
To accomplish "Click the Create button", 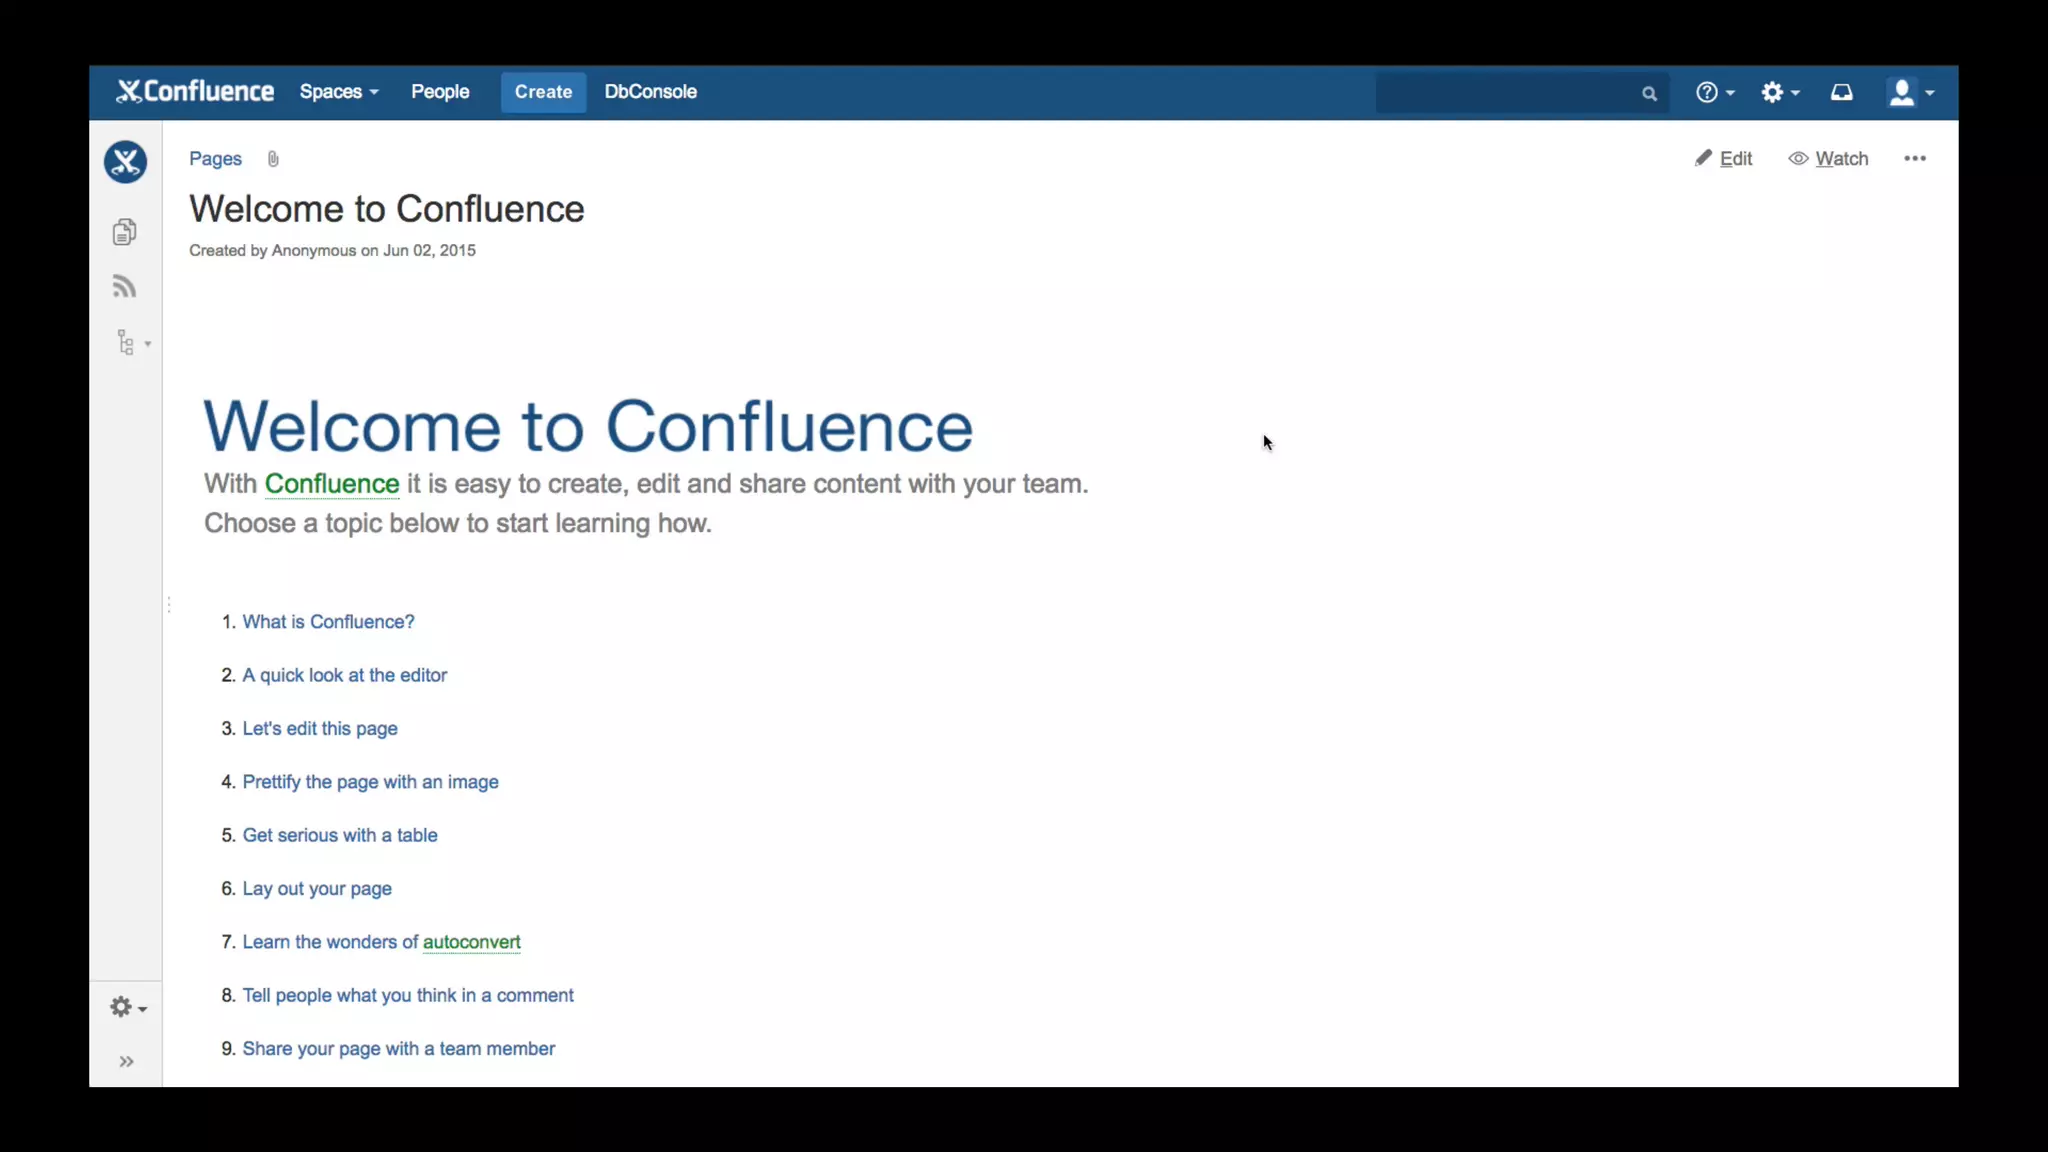I will [x=543, y=92].
